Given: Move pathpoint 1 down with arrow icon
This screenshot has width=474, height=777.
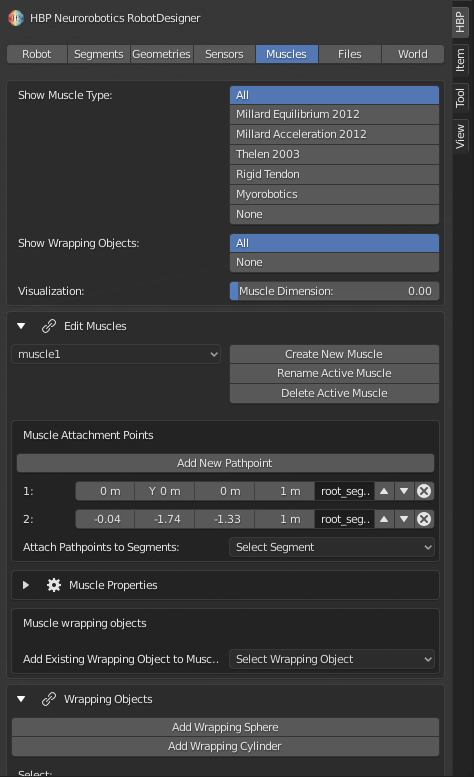Looking at the screenshot, I should tap(404, 491).
